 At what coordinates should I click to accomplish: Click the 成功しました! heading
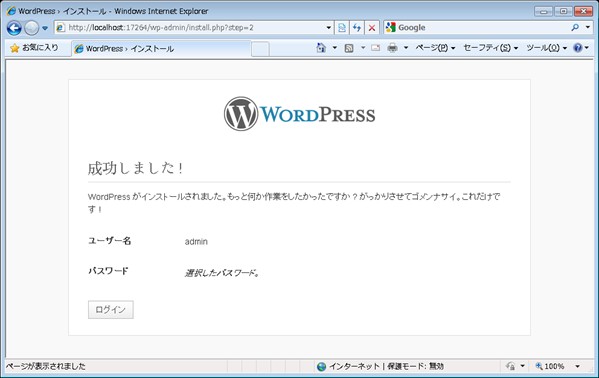tap(136, 168)
